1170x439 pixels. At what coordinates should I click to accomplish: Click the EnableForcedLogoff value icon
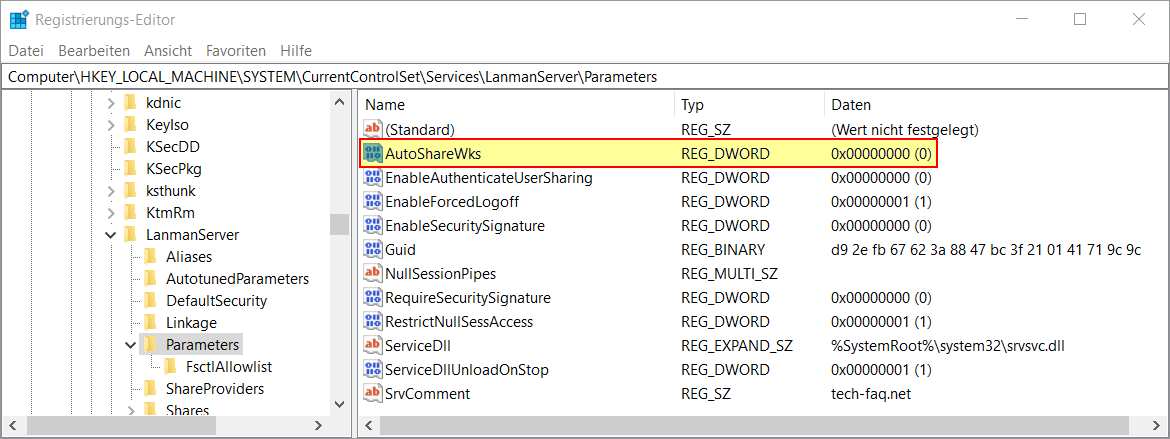373,202
